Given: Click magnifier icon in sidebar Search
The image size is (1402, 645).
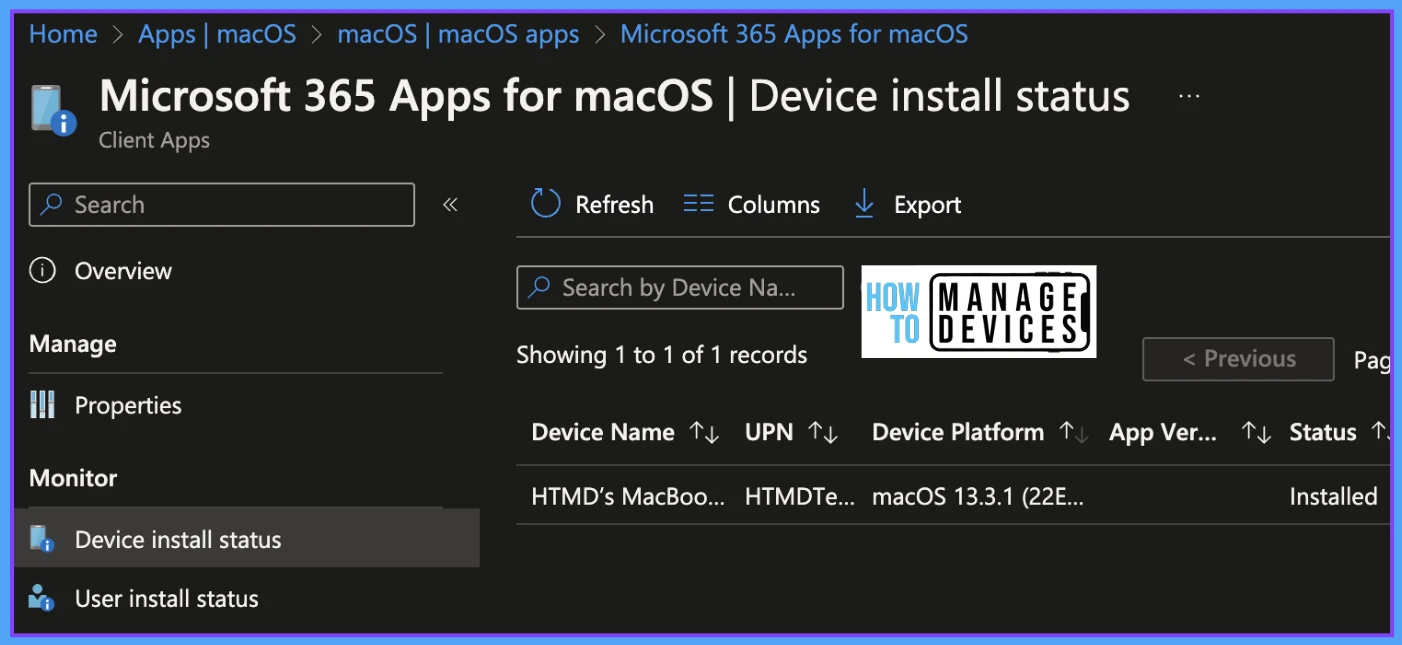Looking at the screenshot, I should point(52,205).
